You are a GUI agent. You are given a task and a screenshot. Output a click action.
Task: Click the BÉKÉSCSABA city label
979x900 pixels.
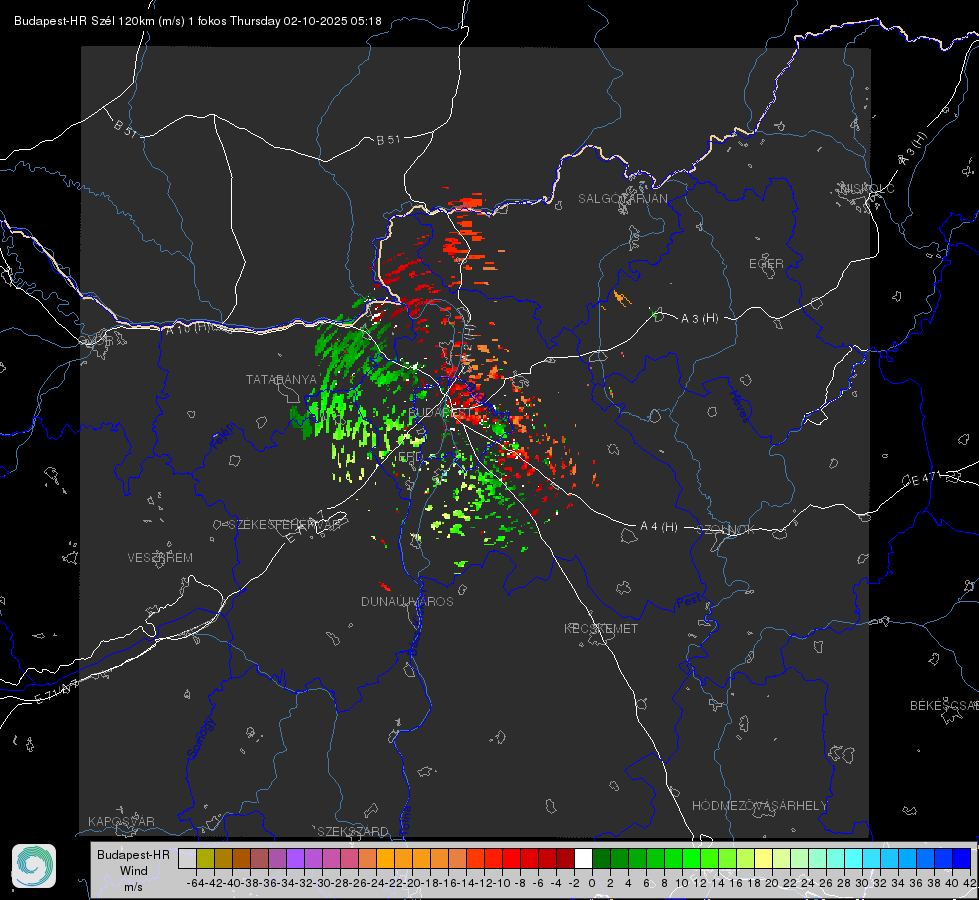[943, 705]
